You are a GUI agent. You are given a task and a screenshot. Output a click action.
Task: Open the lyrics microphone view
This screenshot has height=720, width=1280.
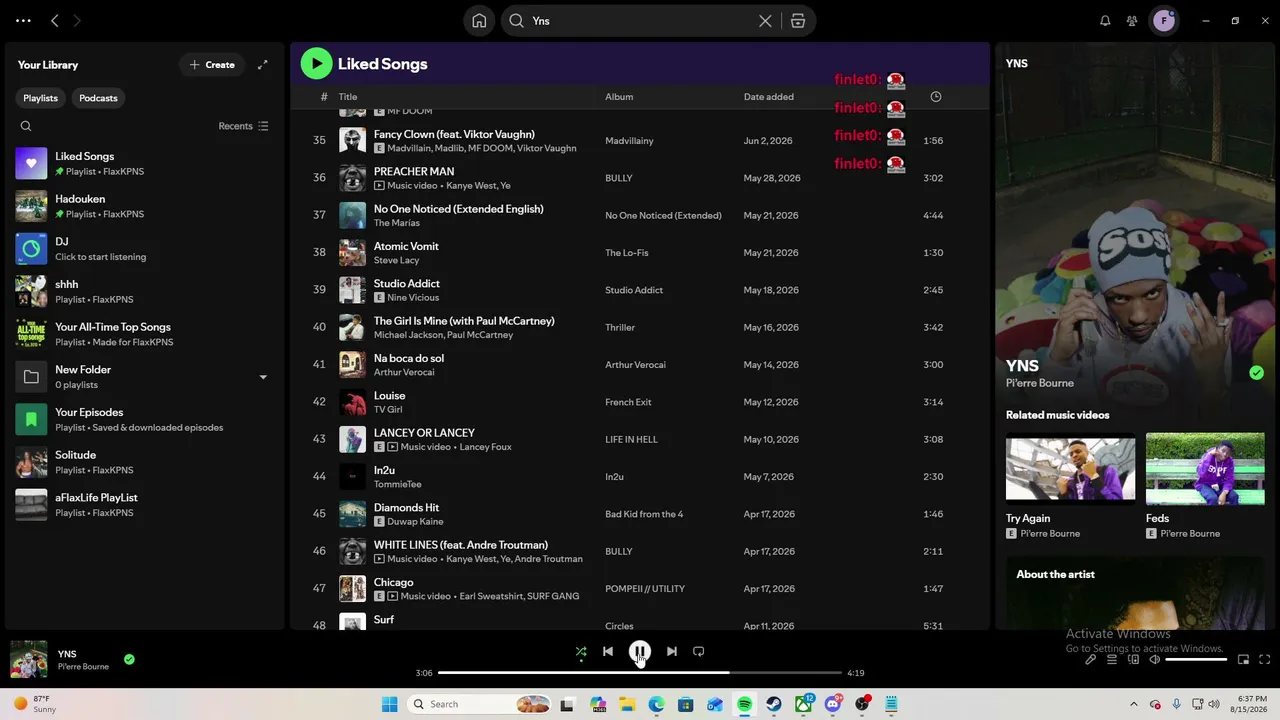(1091, 660)
